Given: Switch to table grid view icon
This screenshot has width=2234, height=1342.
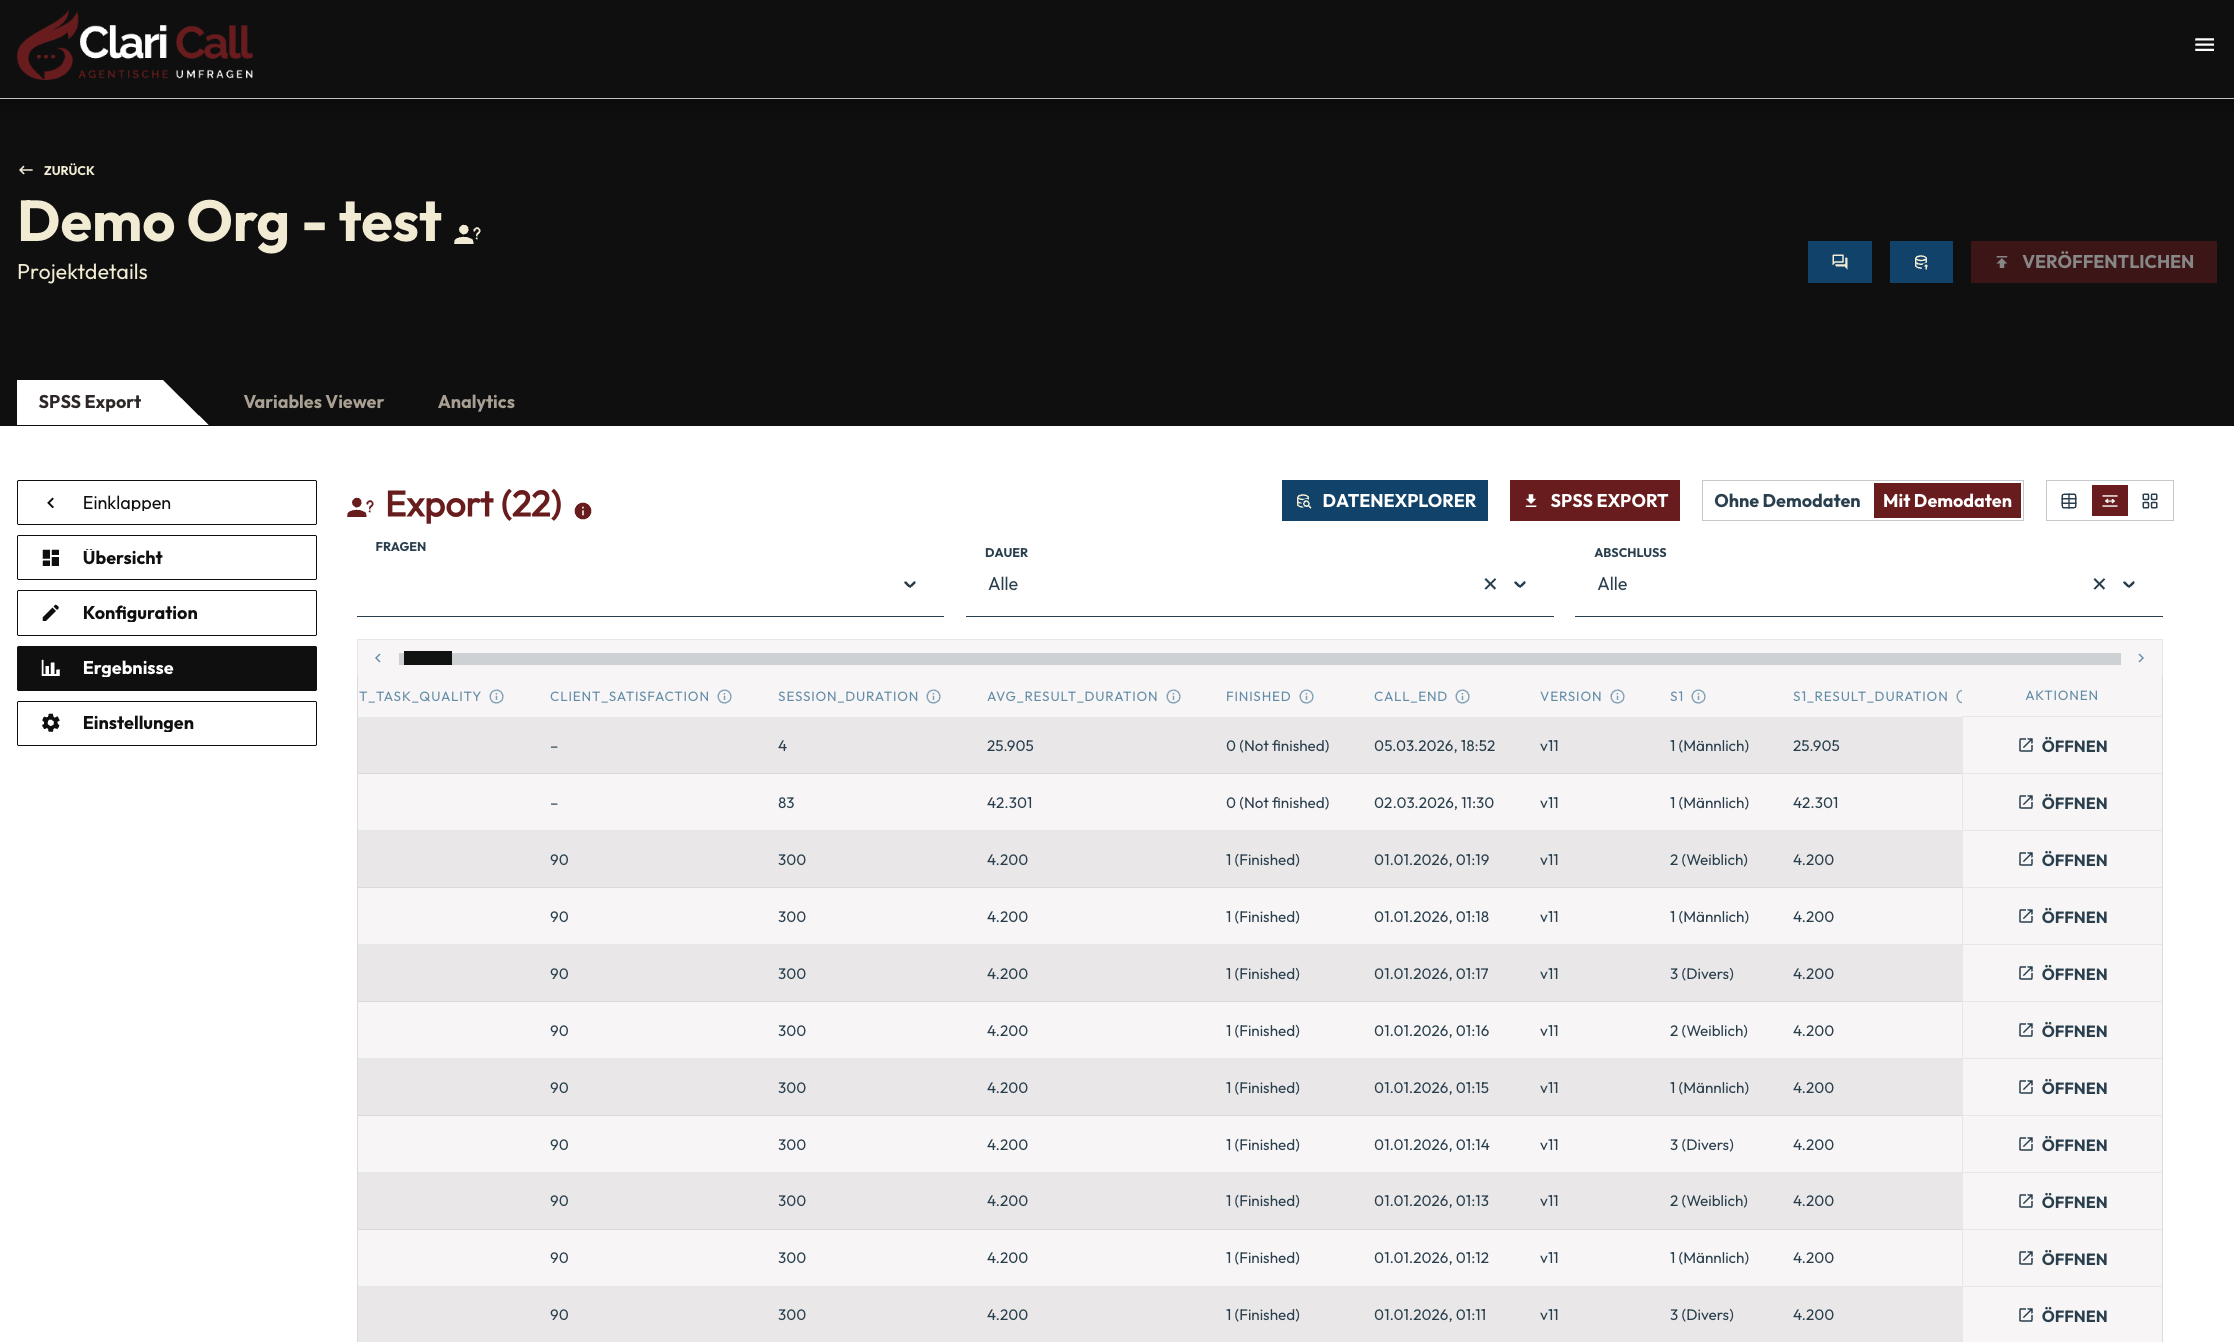Looking at the screenshot, I should tap(2069, 501).
